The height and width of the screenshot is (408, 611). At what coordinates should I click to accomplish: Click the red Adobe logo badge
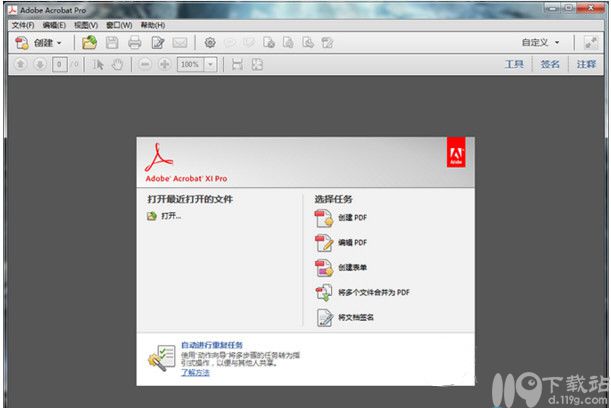[x=456, y=152]
